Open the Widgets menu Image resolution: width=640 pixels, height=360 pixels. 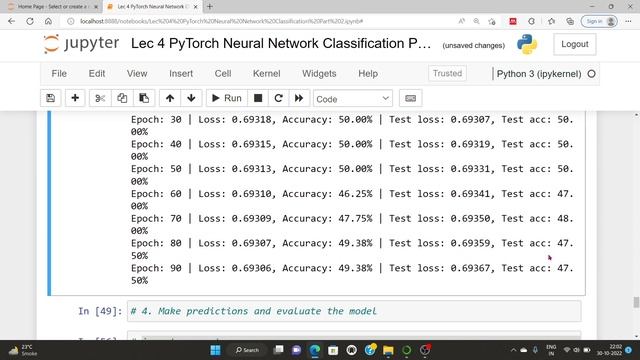(319, 73)
